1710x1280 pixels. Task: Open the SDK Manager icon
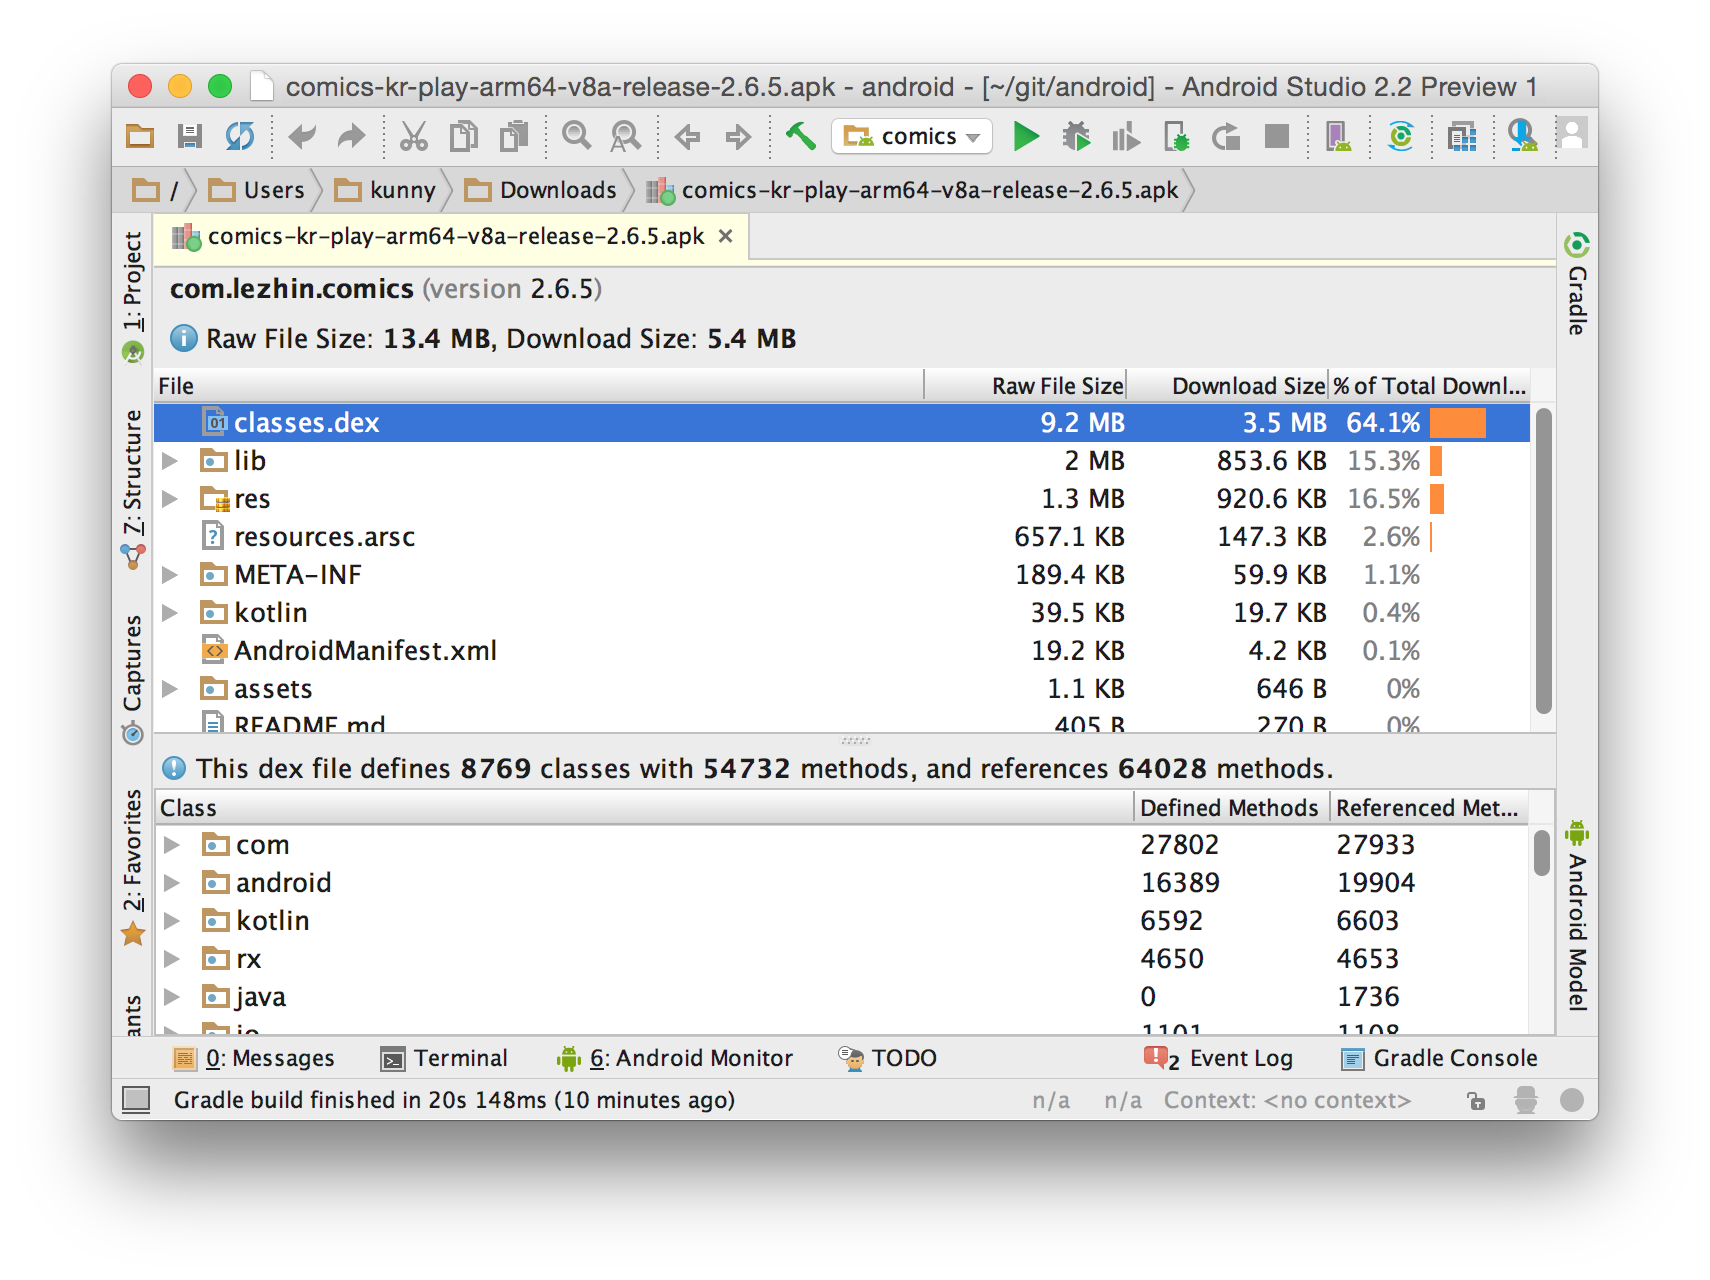(x=1522, y=136)
